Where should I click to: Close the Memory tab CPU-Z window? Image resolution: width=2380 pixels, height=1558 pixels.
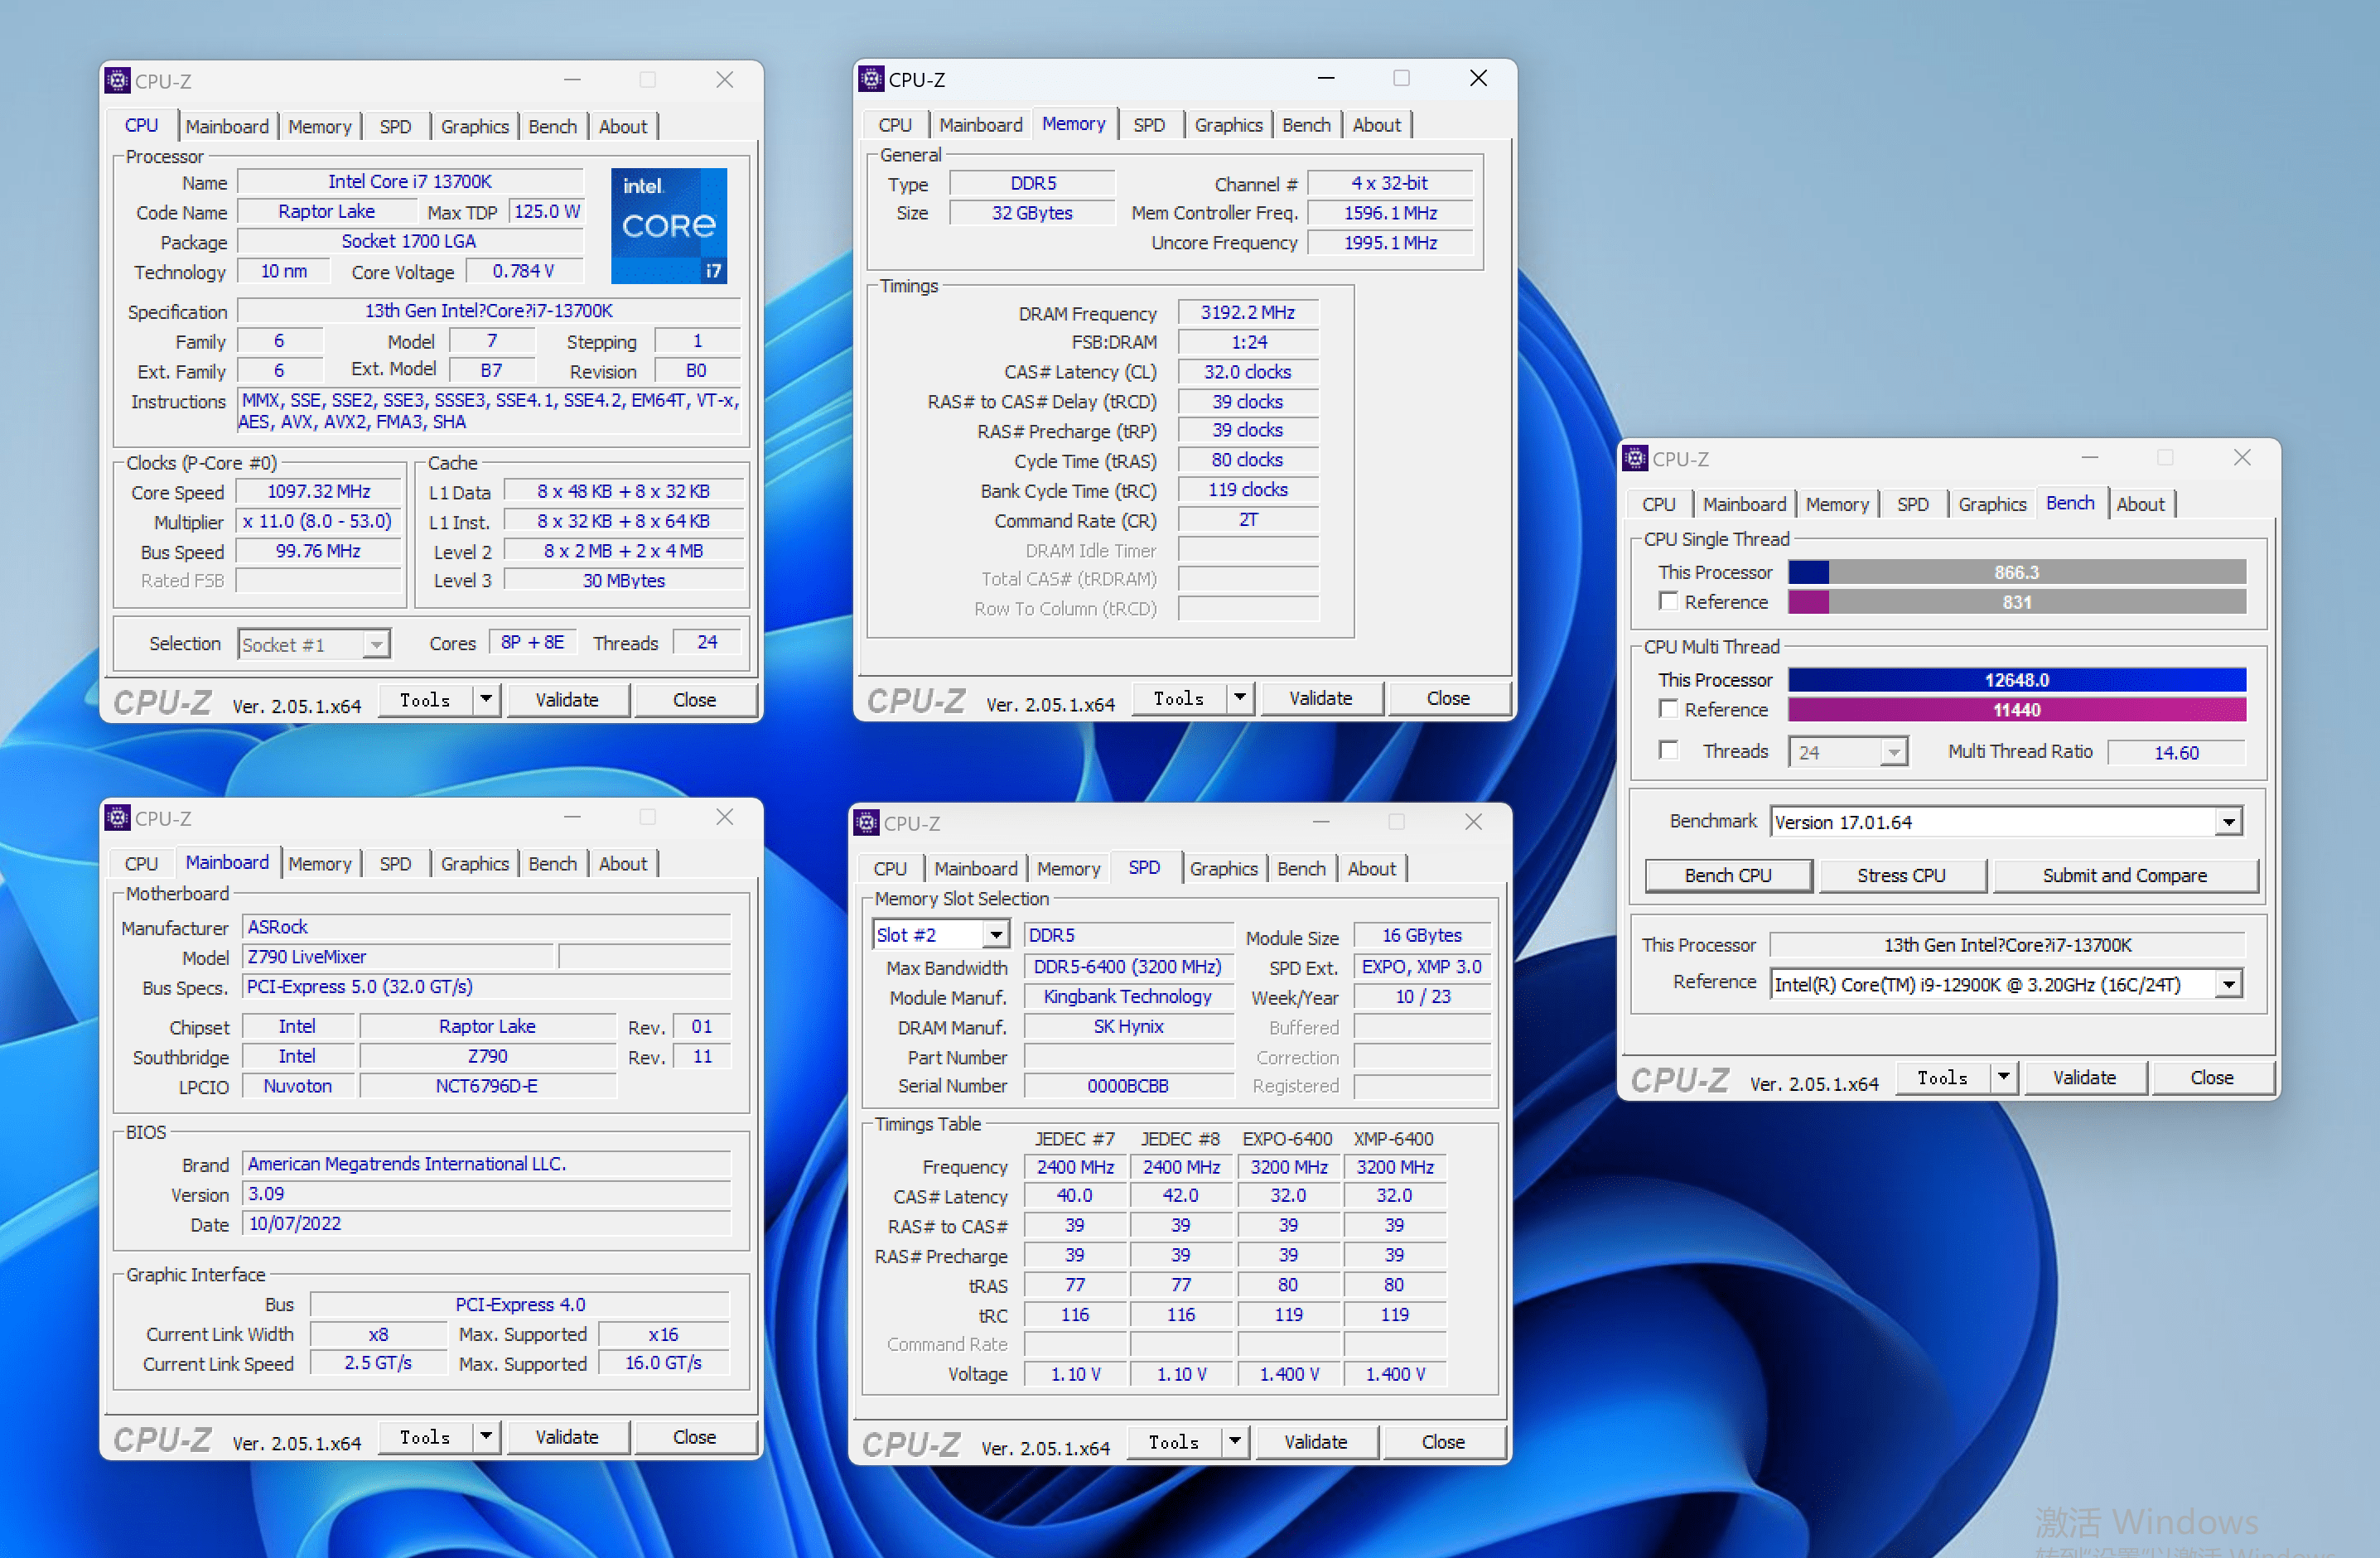tap(1478, 78)
